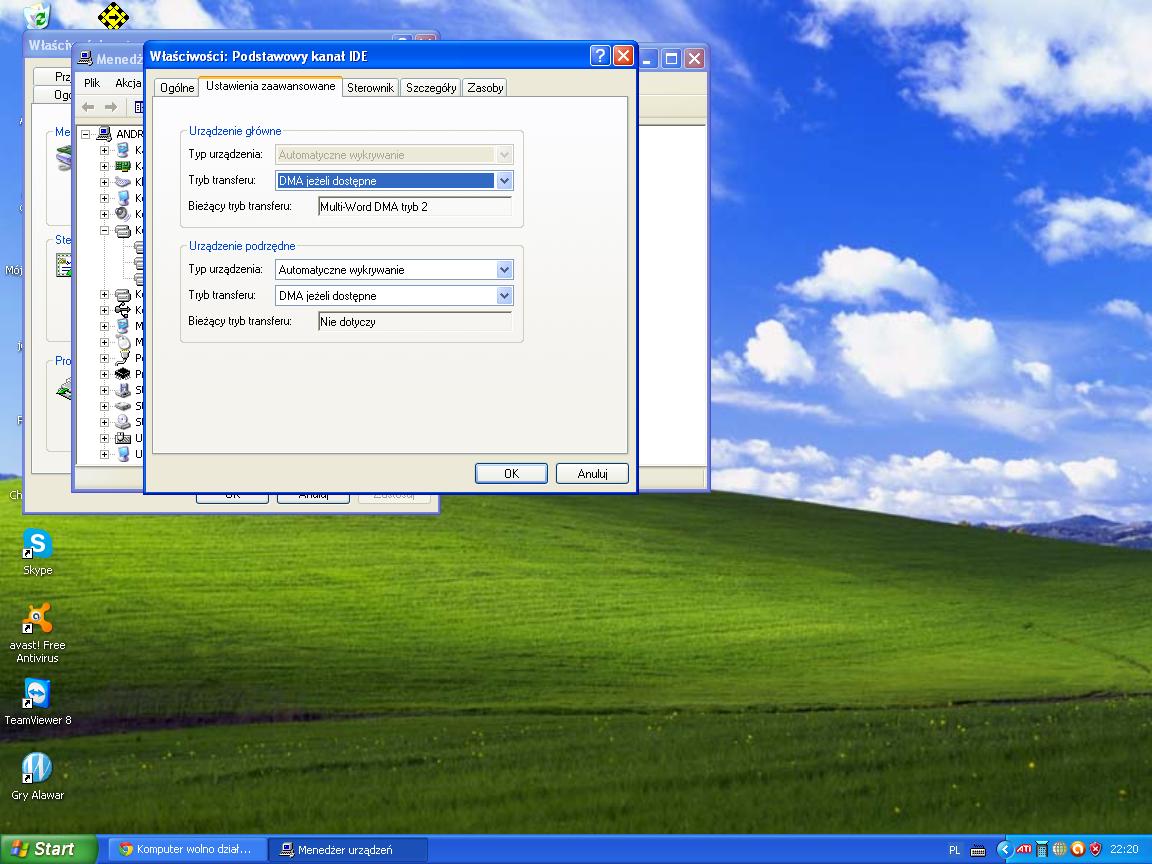Image resolution: width=1152 pixels, height=864 pixels.
Task: Maximize the Device Manager window
Action: (x=671, y=59)
